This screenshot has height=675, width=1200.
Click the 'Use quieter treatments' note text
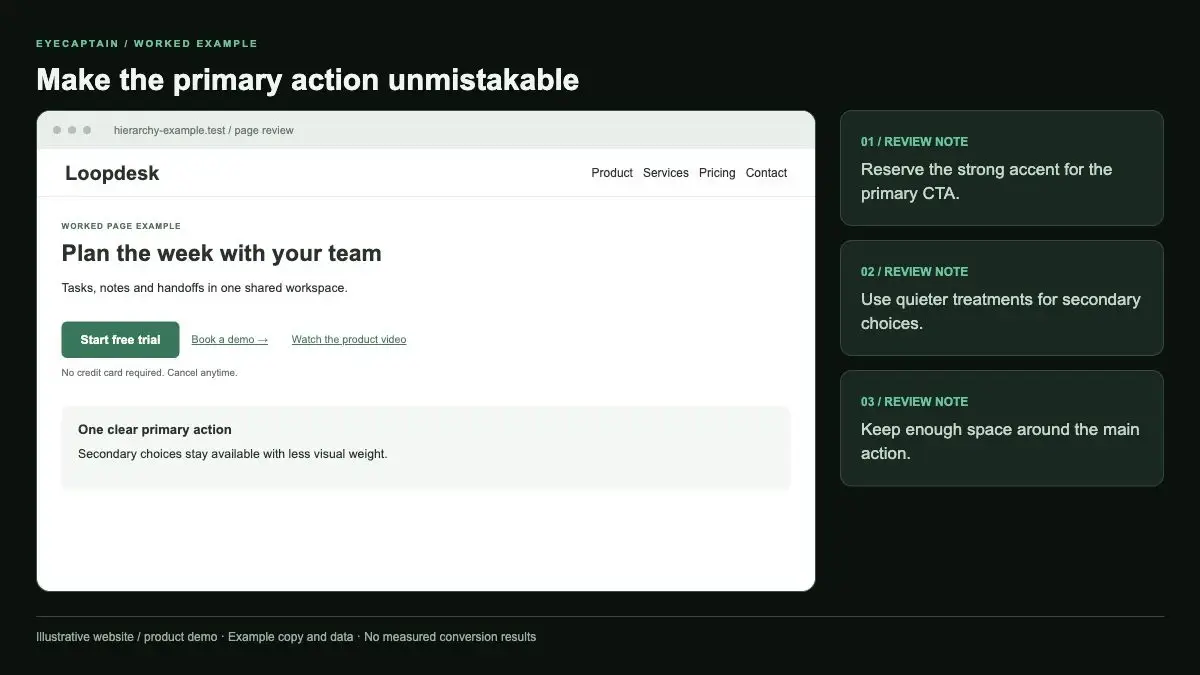coord(1001,312)
